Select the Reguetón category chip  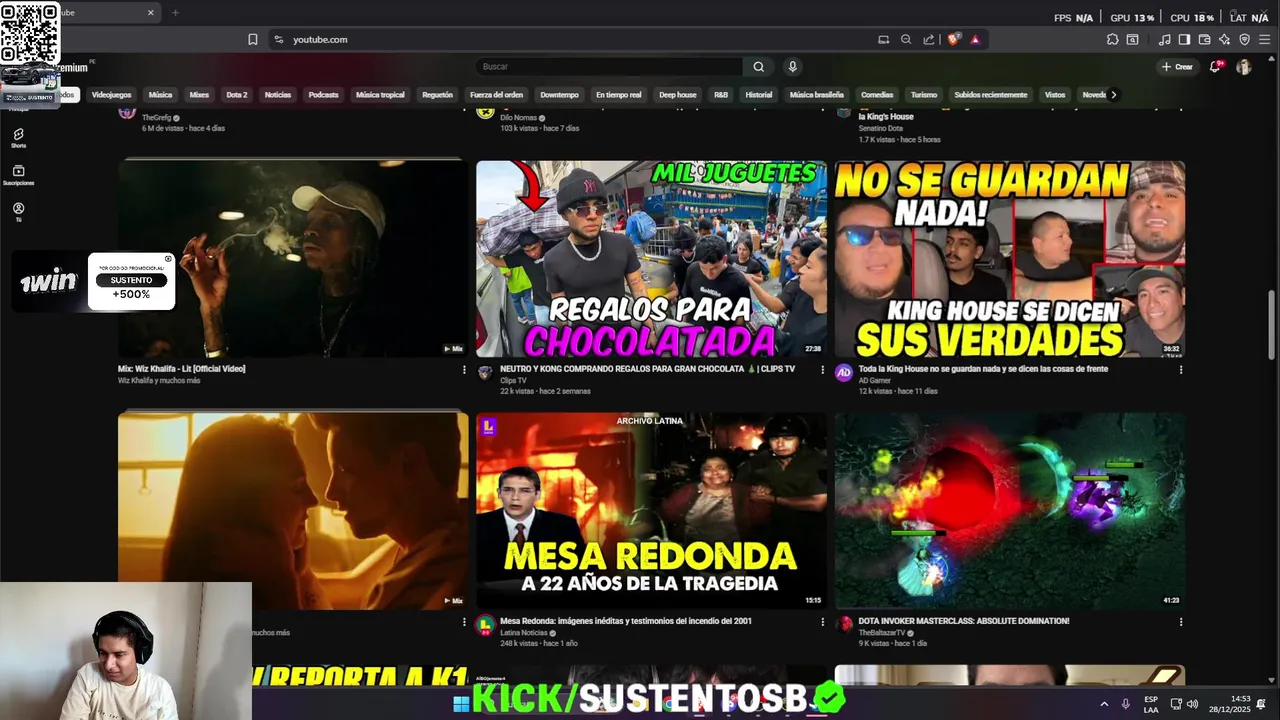point(437,95)
